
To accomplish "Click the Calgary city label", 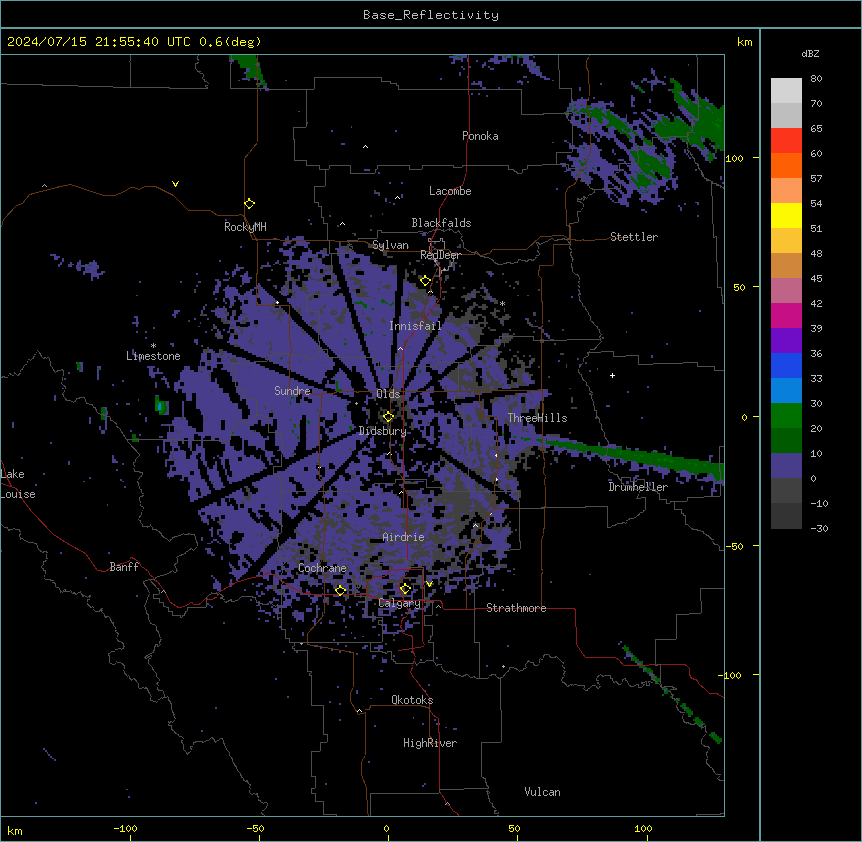I will click(x=400, y=603).
